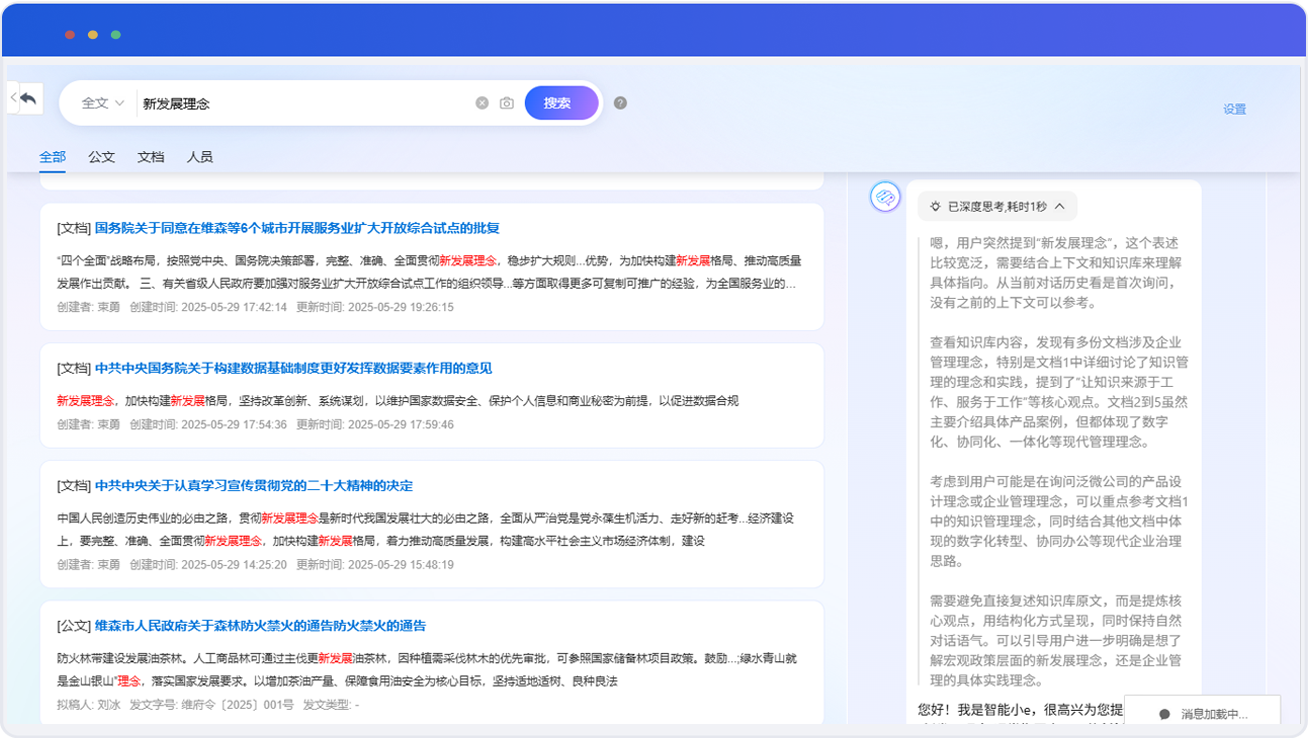Image resolution: width=1308 pixels, height=738 pixels.
Task: Clear the search box text
Action: [x=482, y=103]
